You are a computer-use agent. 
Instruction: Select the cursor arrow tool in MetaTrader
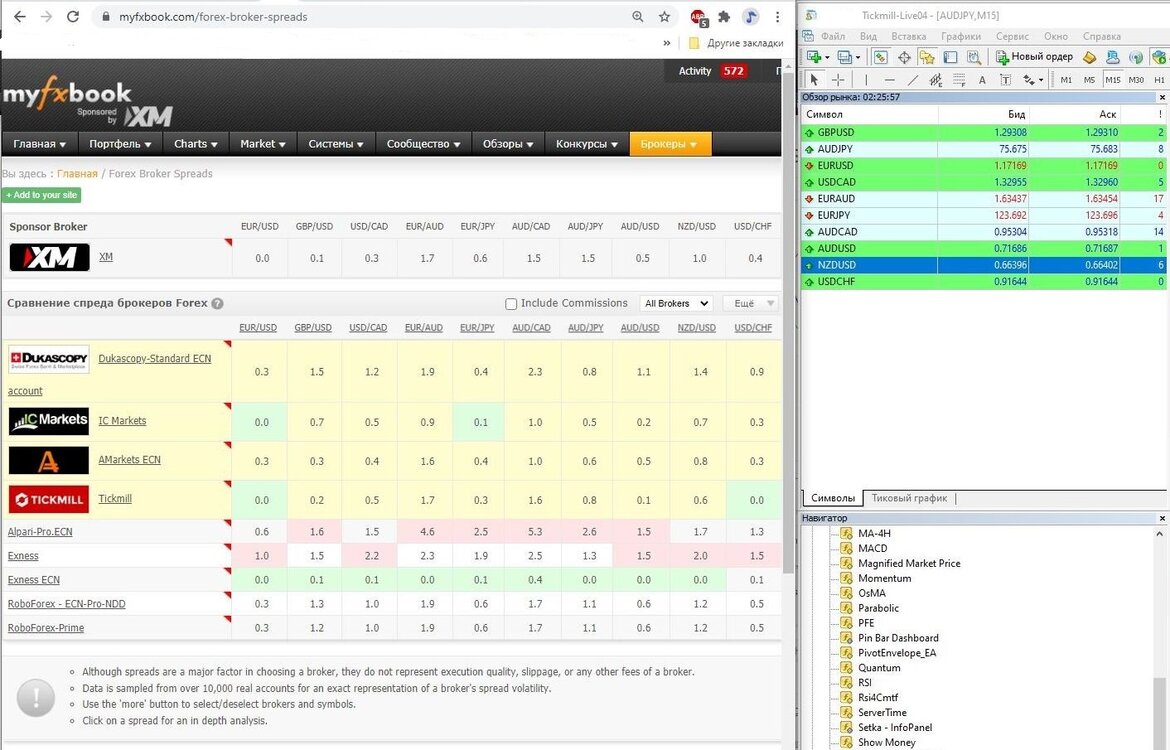click(814, 80)
